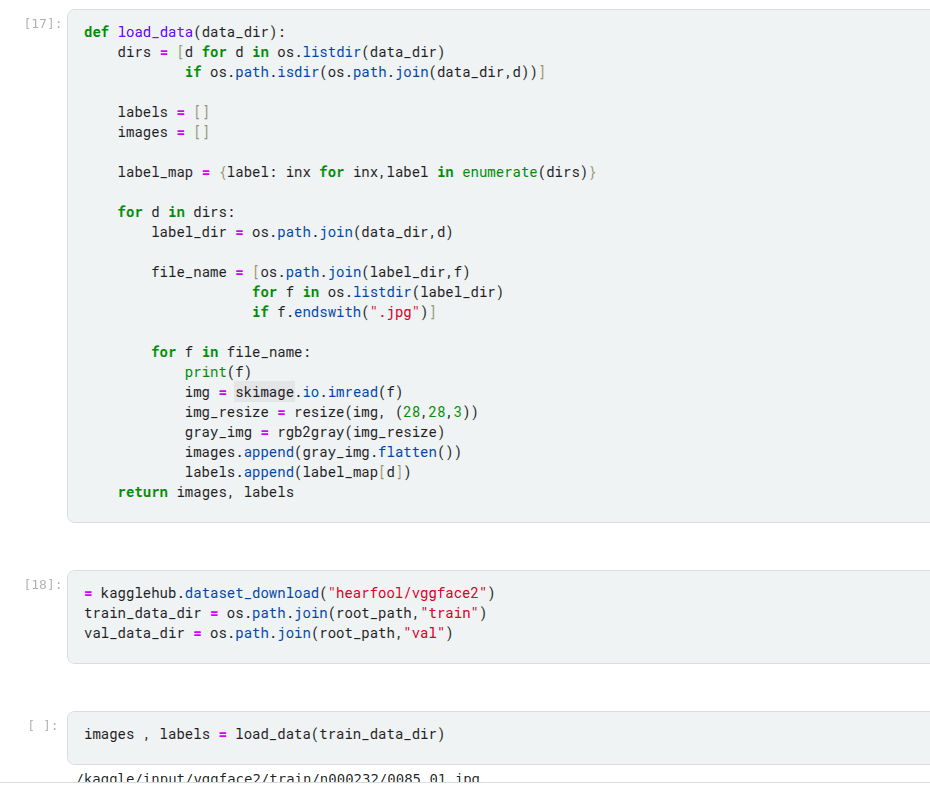Click the kagglehub.dataset_download line
Viewport: 930px width, 785px height.
point(289,593)
